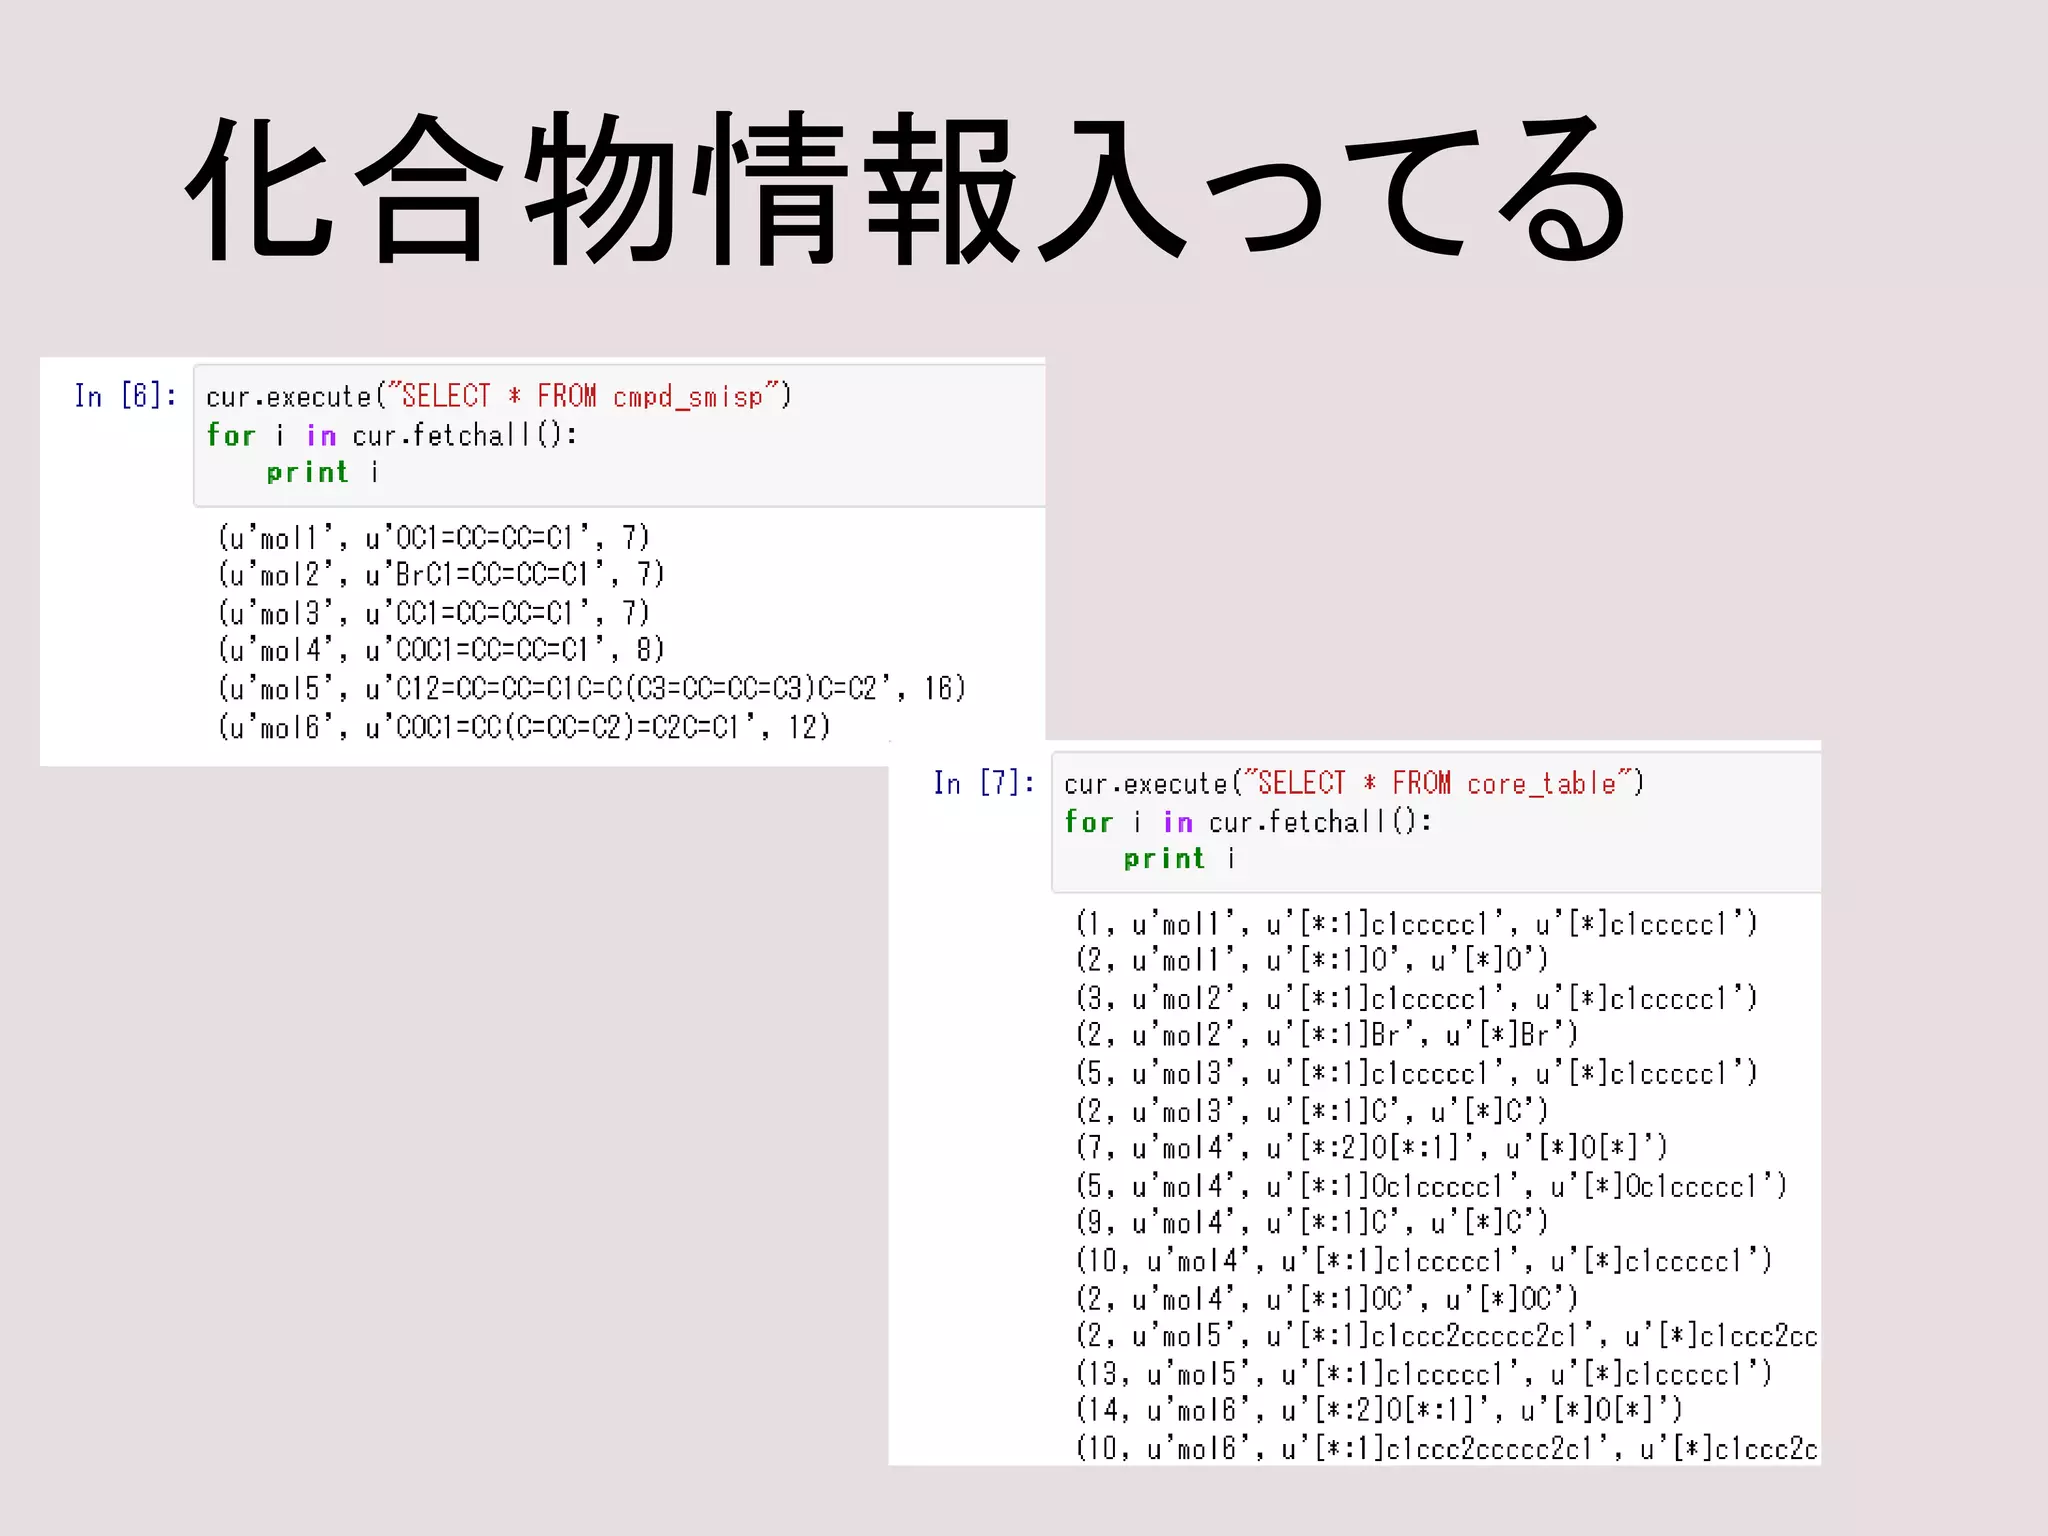The height and width of the screenshot is (1536, 2048).
Task: Click output row mol3 CC1=CC=CC=C1
Action: tap(434, 613)
